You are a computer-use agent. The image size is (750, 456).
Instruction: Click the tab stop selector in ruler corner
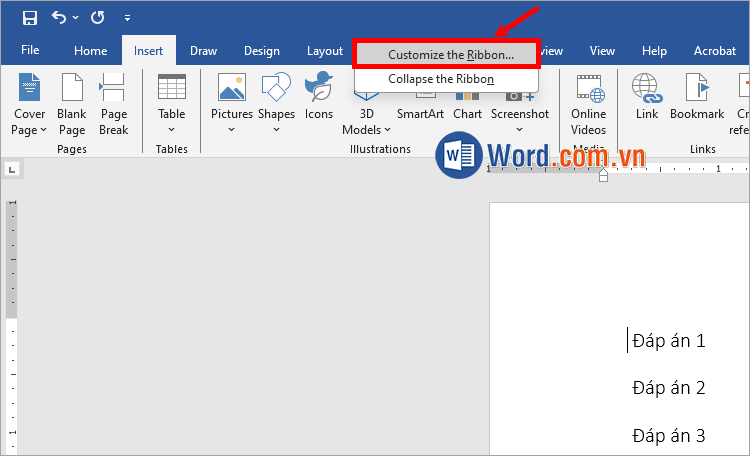[12, 169]
